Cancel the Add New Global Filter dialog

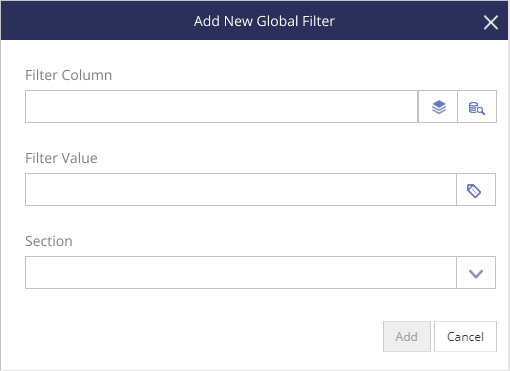pyautogui.click(x=465, y=337)
